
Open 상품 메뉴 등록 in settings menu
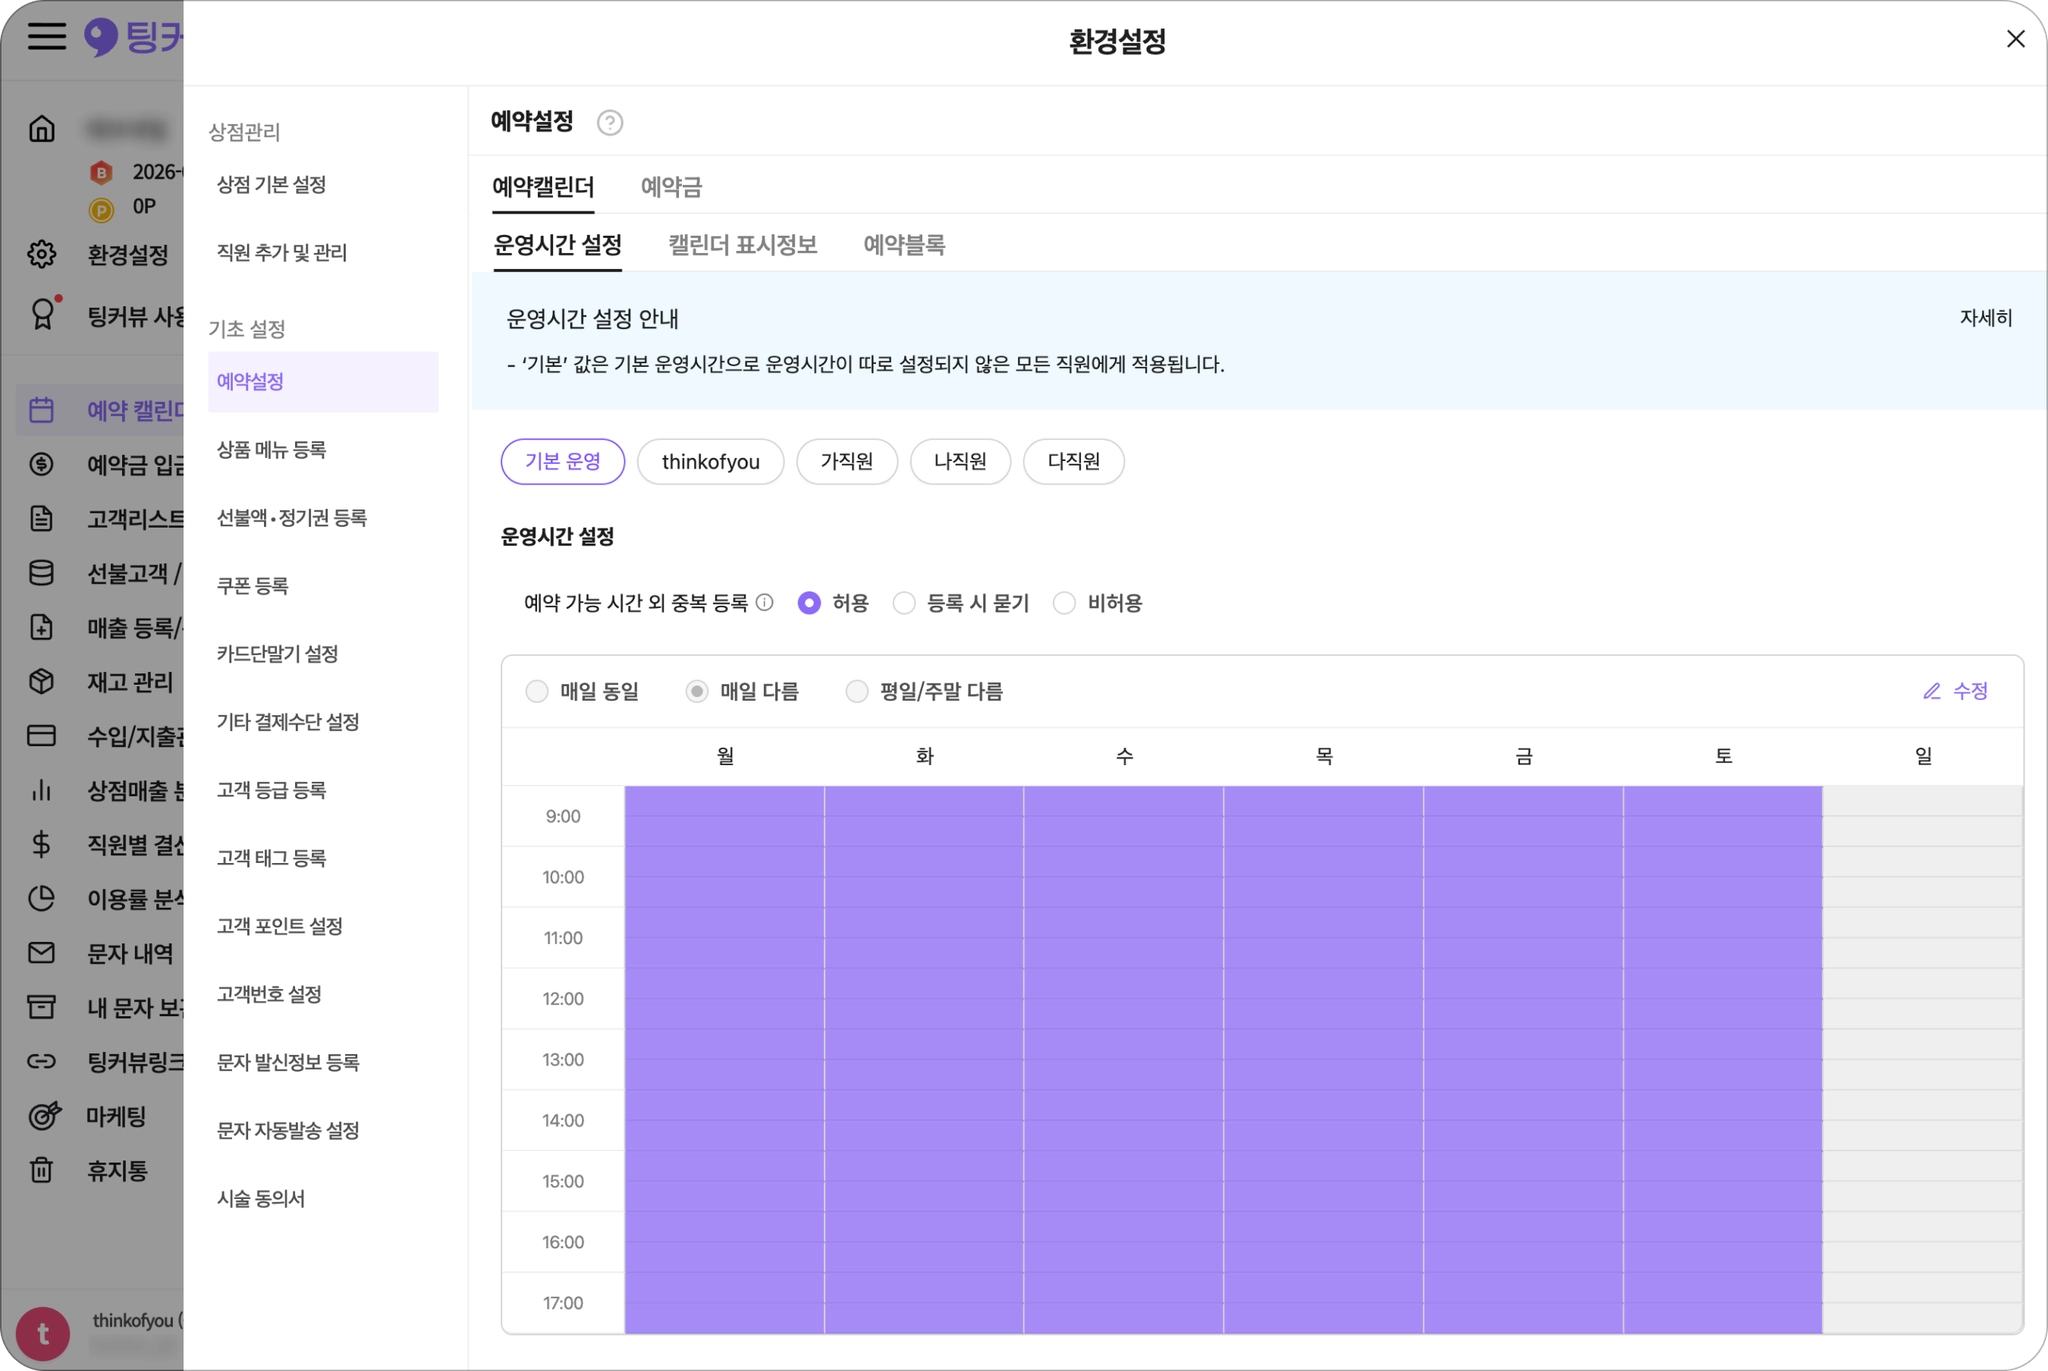pyautogui.click(x=271, y=450)
